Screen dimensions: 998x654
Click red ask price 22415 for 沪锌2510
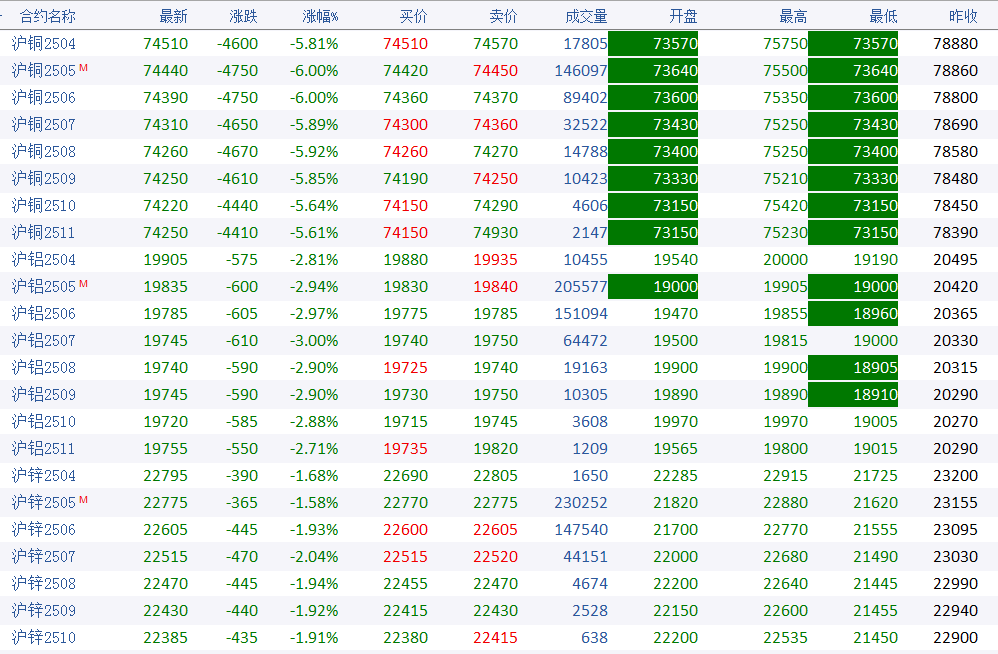click(x=495, y=637)
